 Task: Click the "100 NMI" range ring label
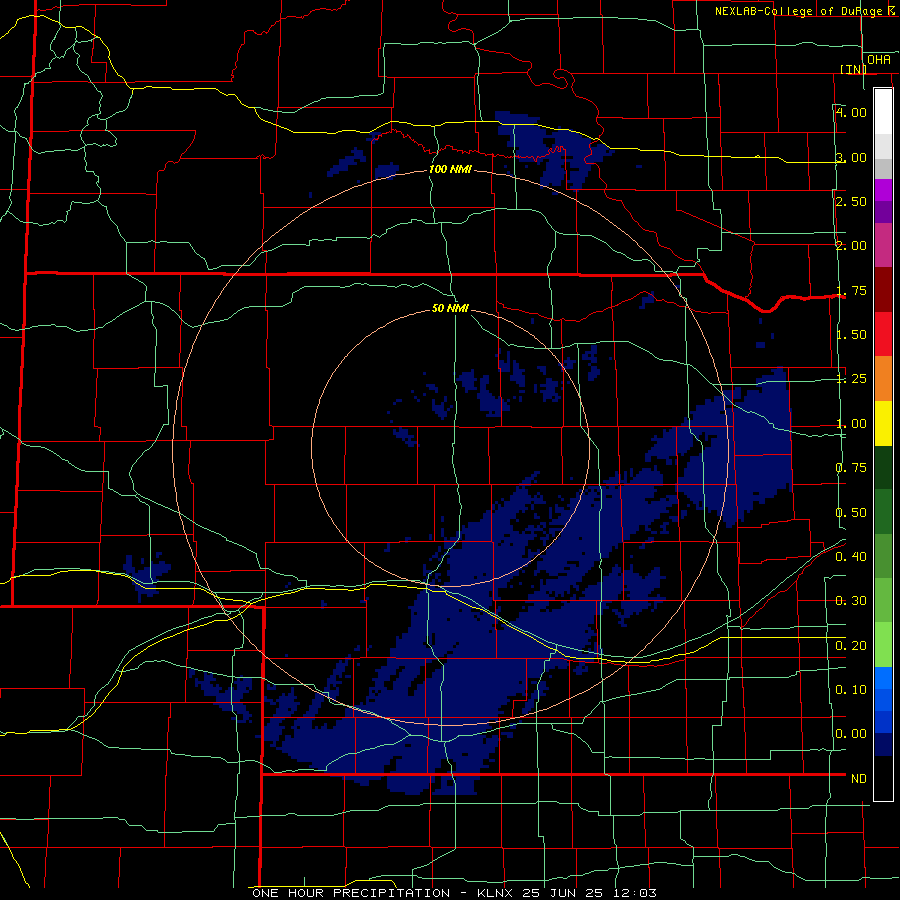[451, 169]
